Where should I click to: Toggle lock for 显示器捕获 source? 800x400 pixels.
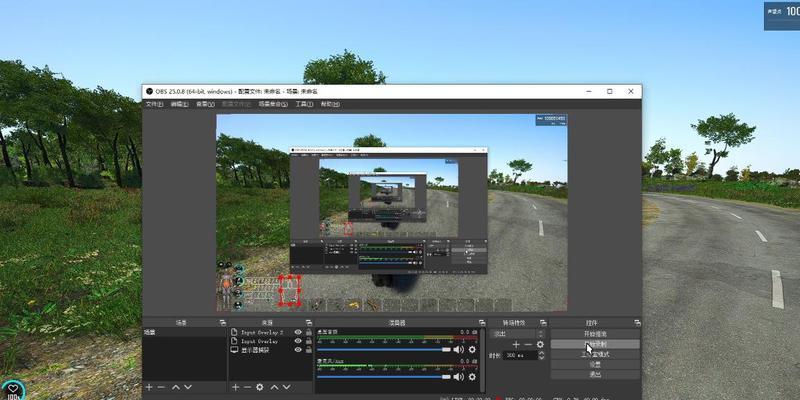308,349
